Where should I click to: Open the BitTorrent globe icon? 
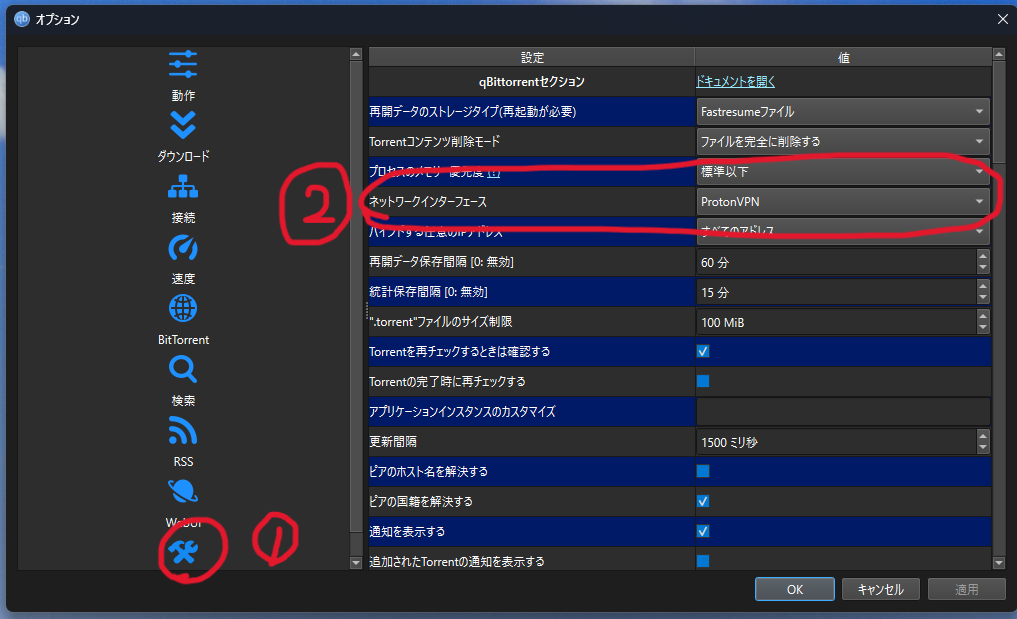(x=183, y=309)
